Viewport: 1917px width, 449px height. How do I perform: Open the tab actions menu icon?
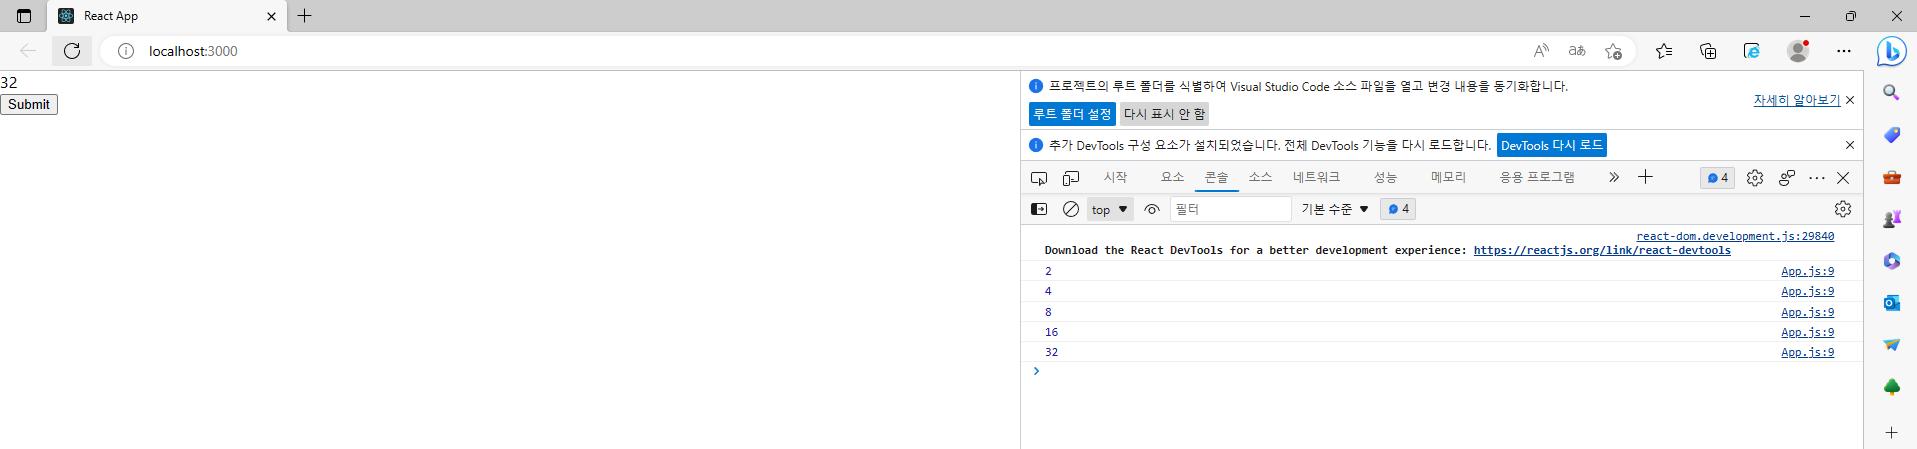tap(24, 16)
